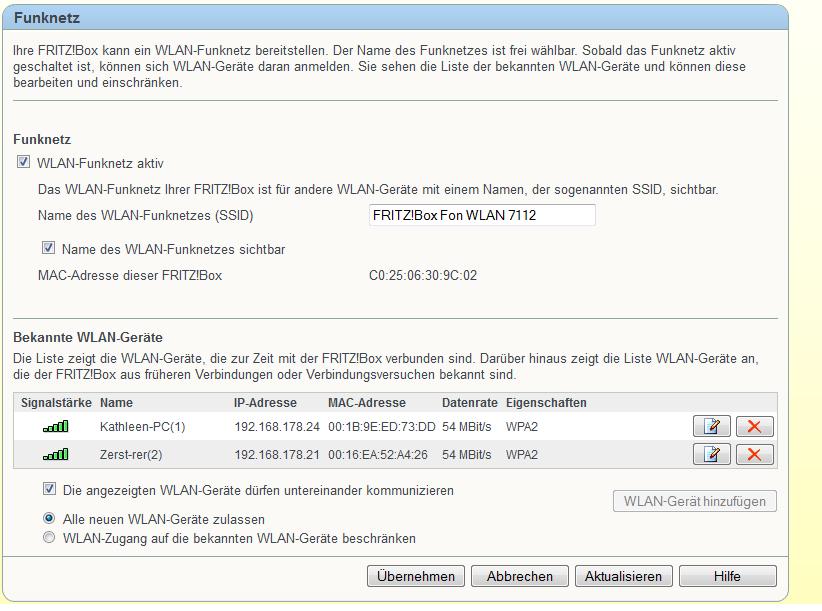Select the device name Zerst-rer(2)
822x611 pixels.
click(x=131, y=454)
